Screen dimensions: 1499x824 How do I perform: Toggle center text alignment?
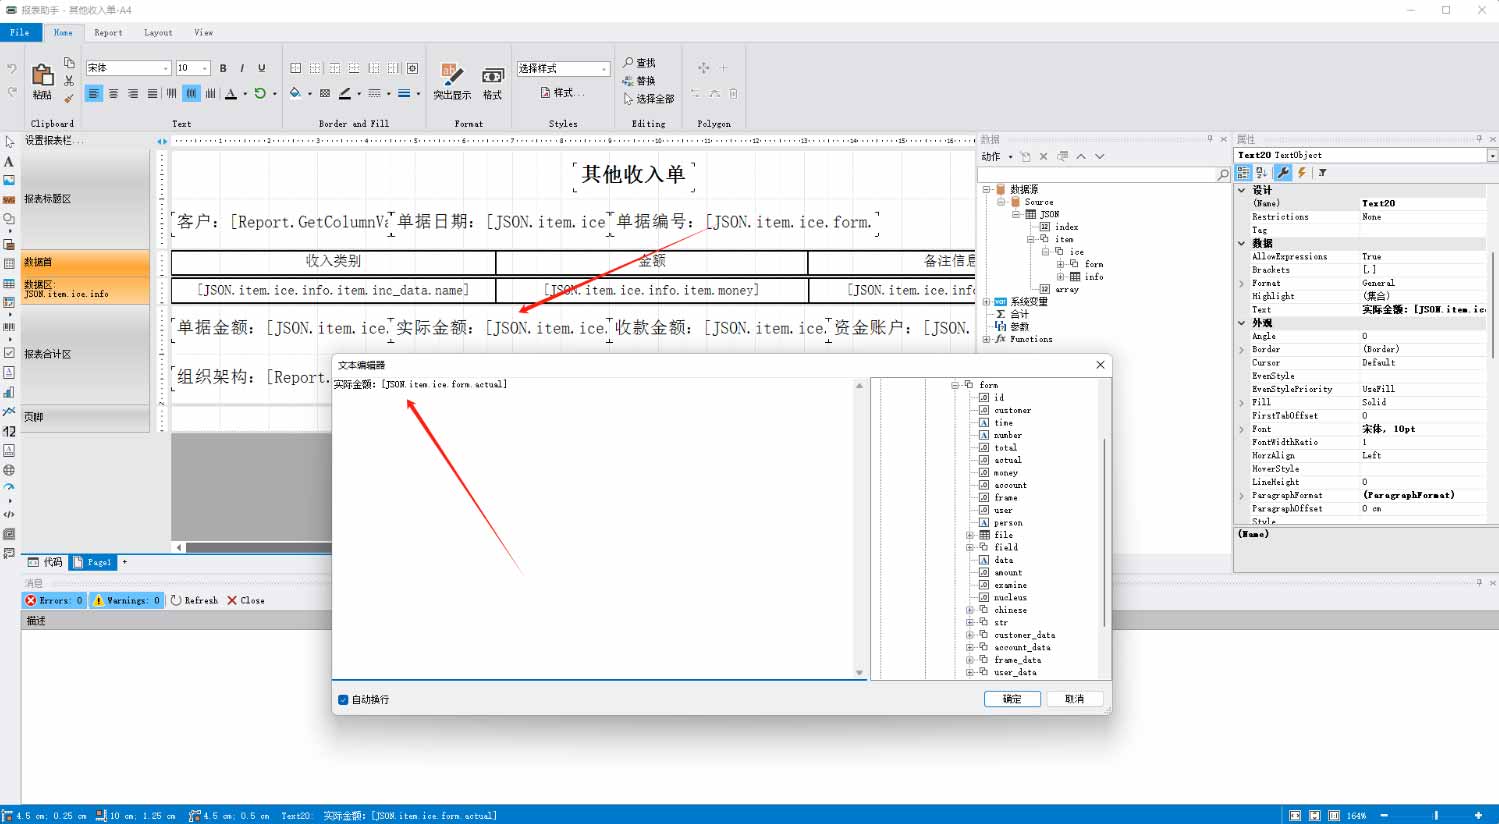pyautogui.click(x=113, y=94)
